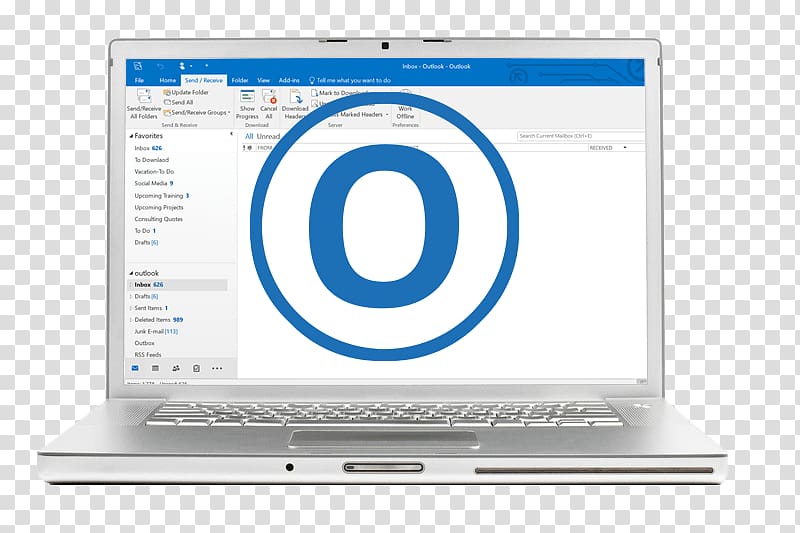The height and width of the screenshot is (533, 800).
Task: Minimize the folder pane with the chevron
Action: pyautogui.click(x=231, y=134)
